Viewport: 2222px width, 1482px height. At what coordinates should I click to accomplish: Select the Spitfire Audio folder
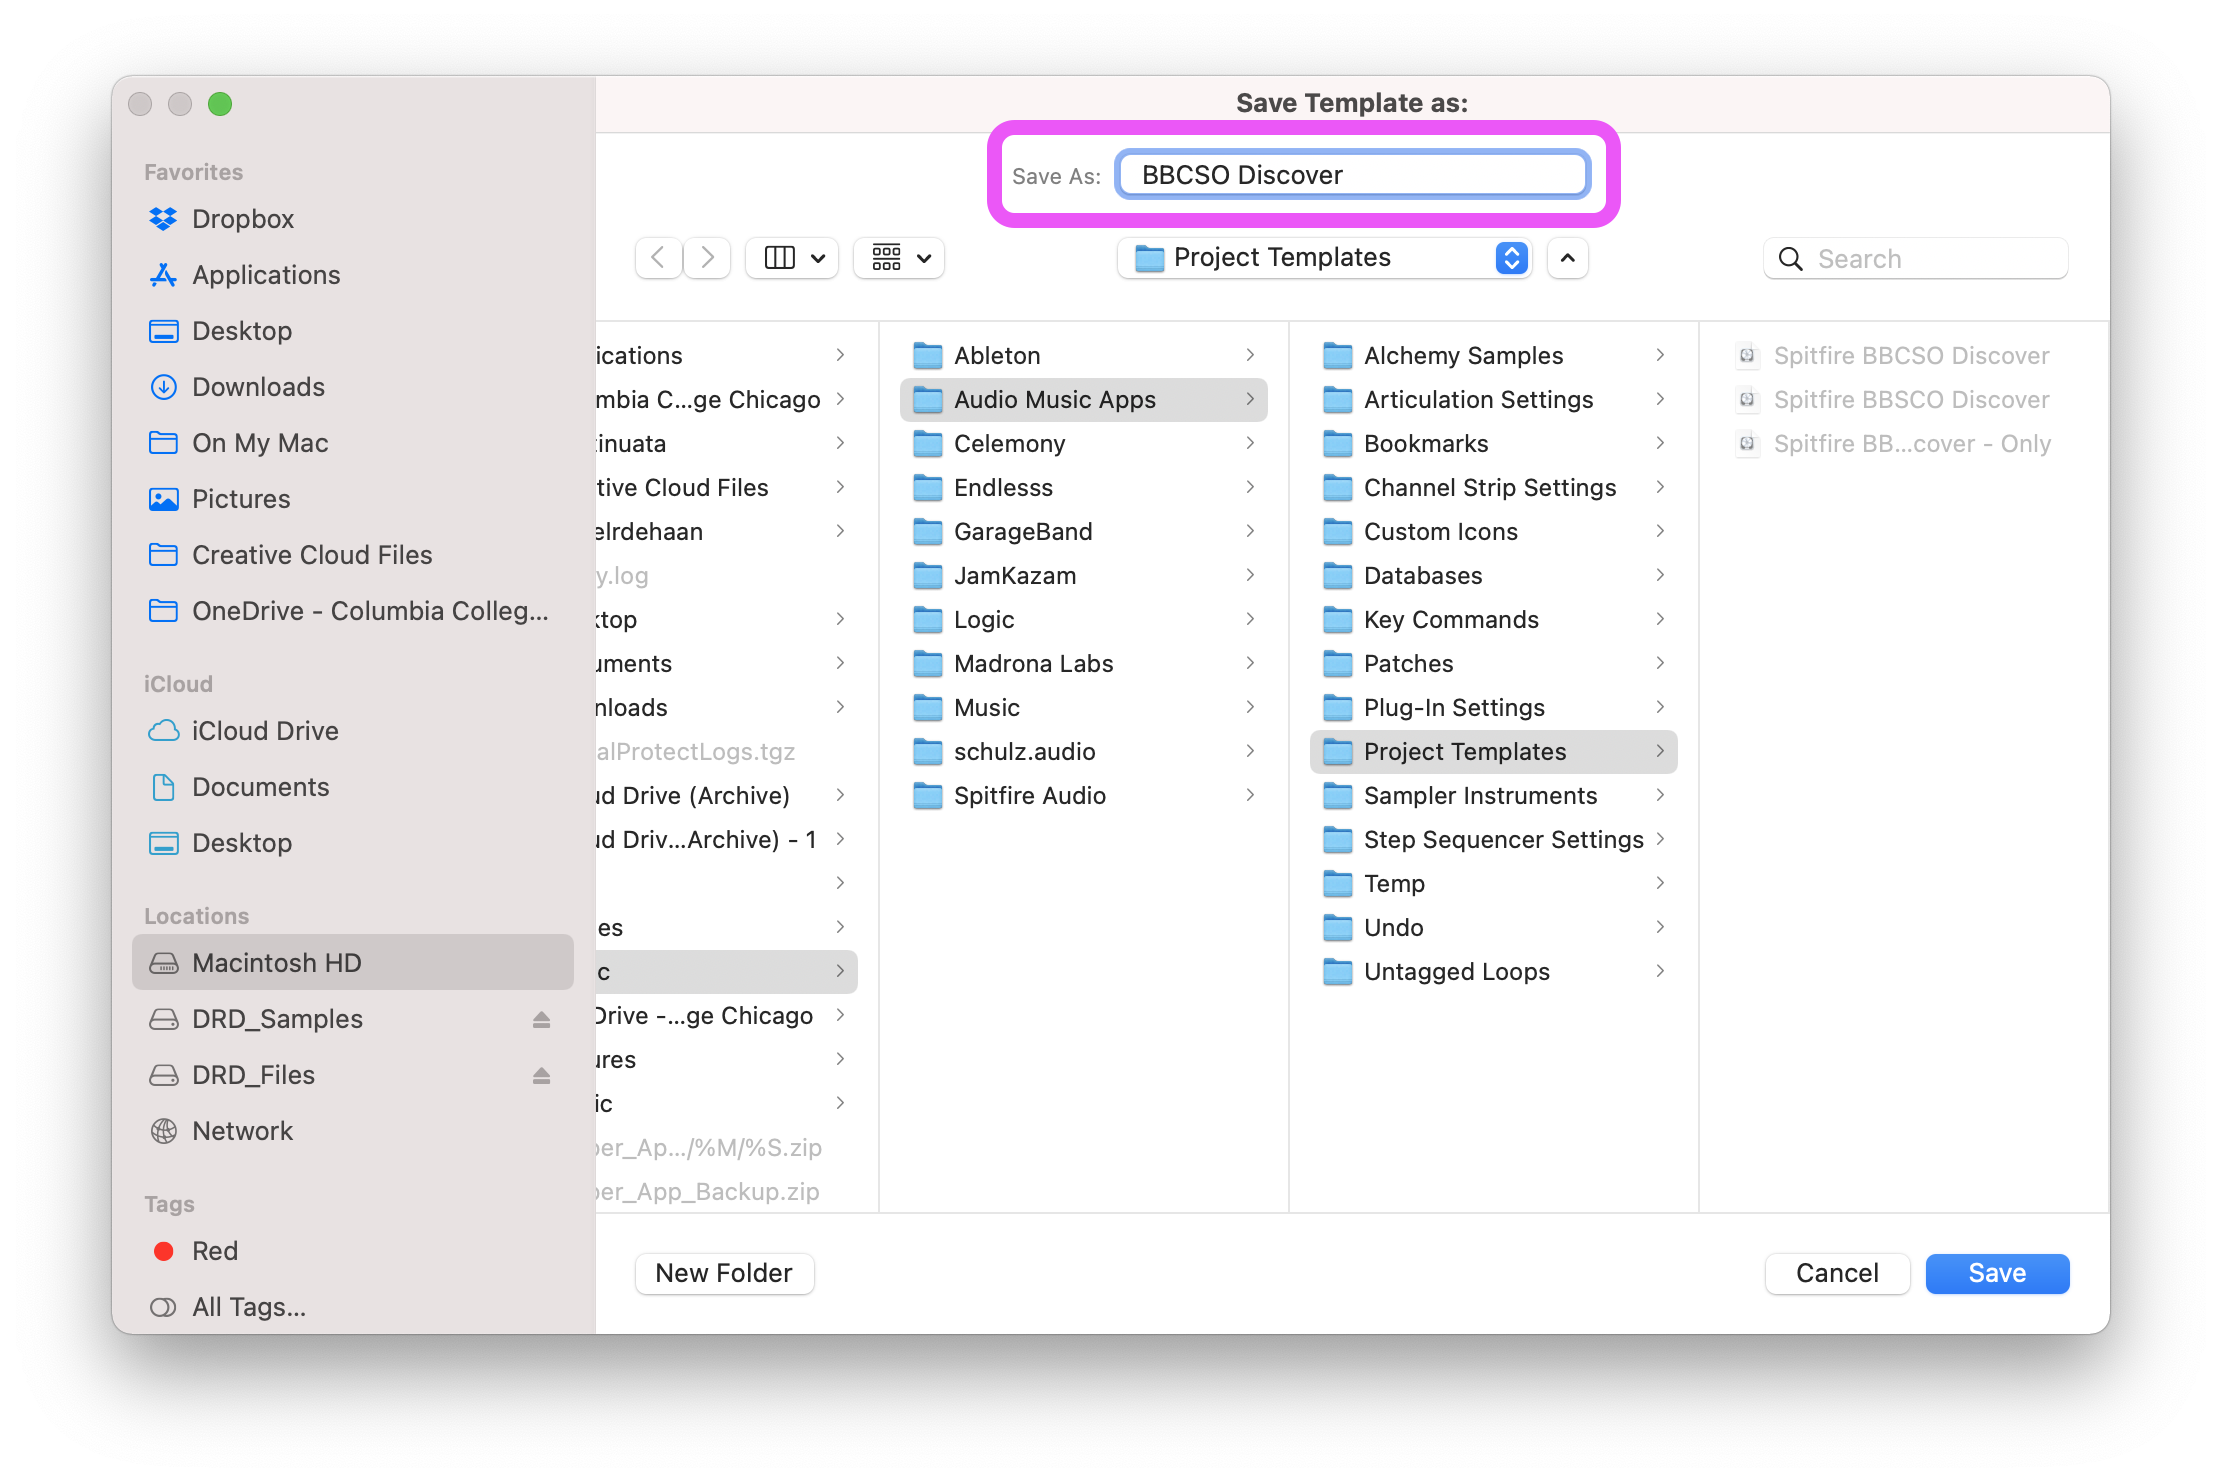pyautogui.click(x=1029, y=796)
